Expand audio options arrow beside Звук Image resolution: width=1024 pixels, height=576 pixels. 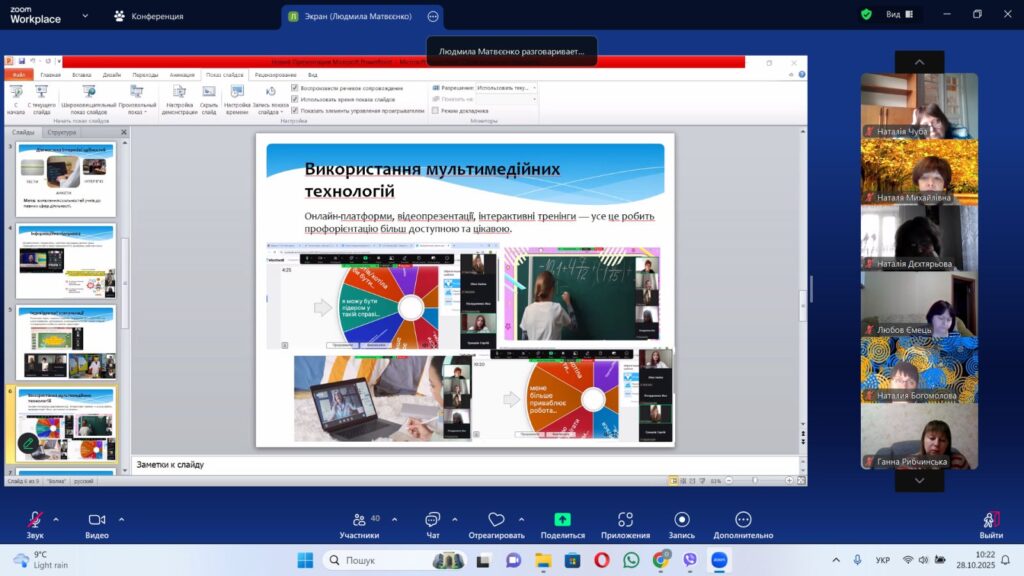click(x=56, y=519)
